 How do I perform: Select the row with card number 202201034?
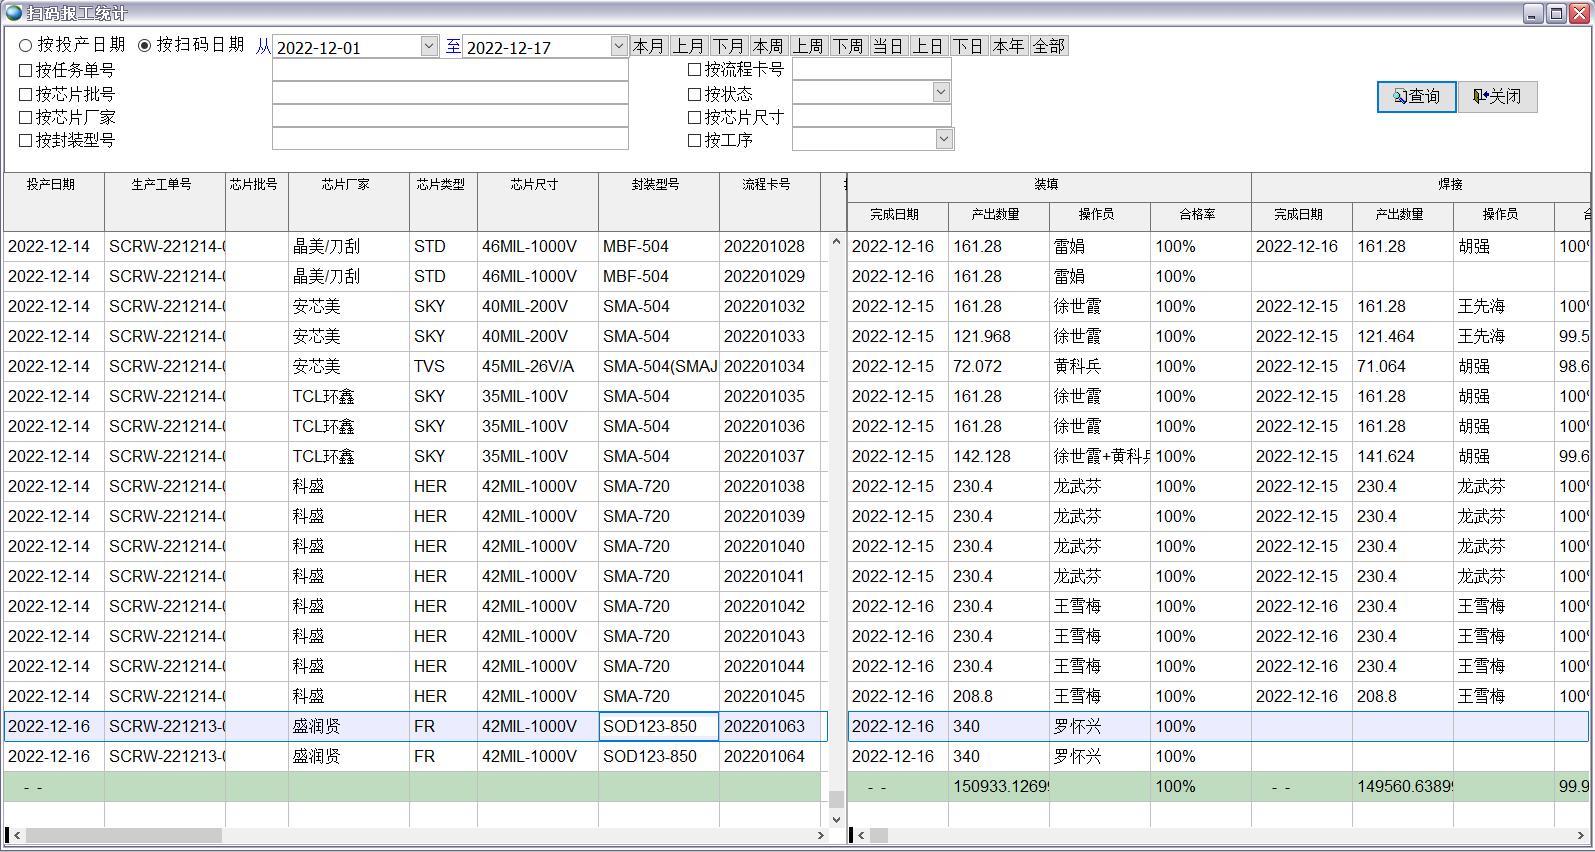click(764, 367)
